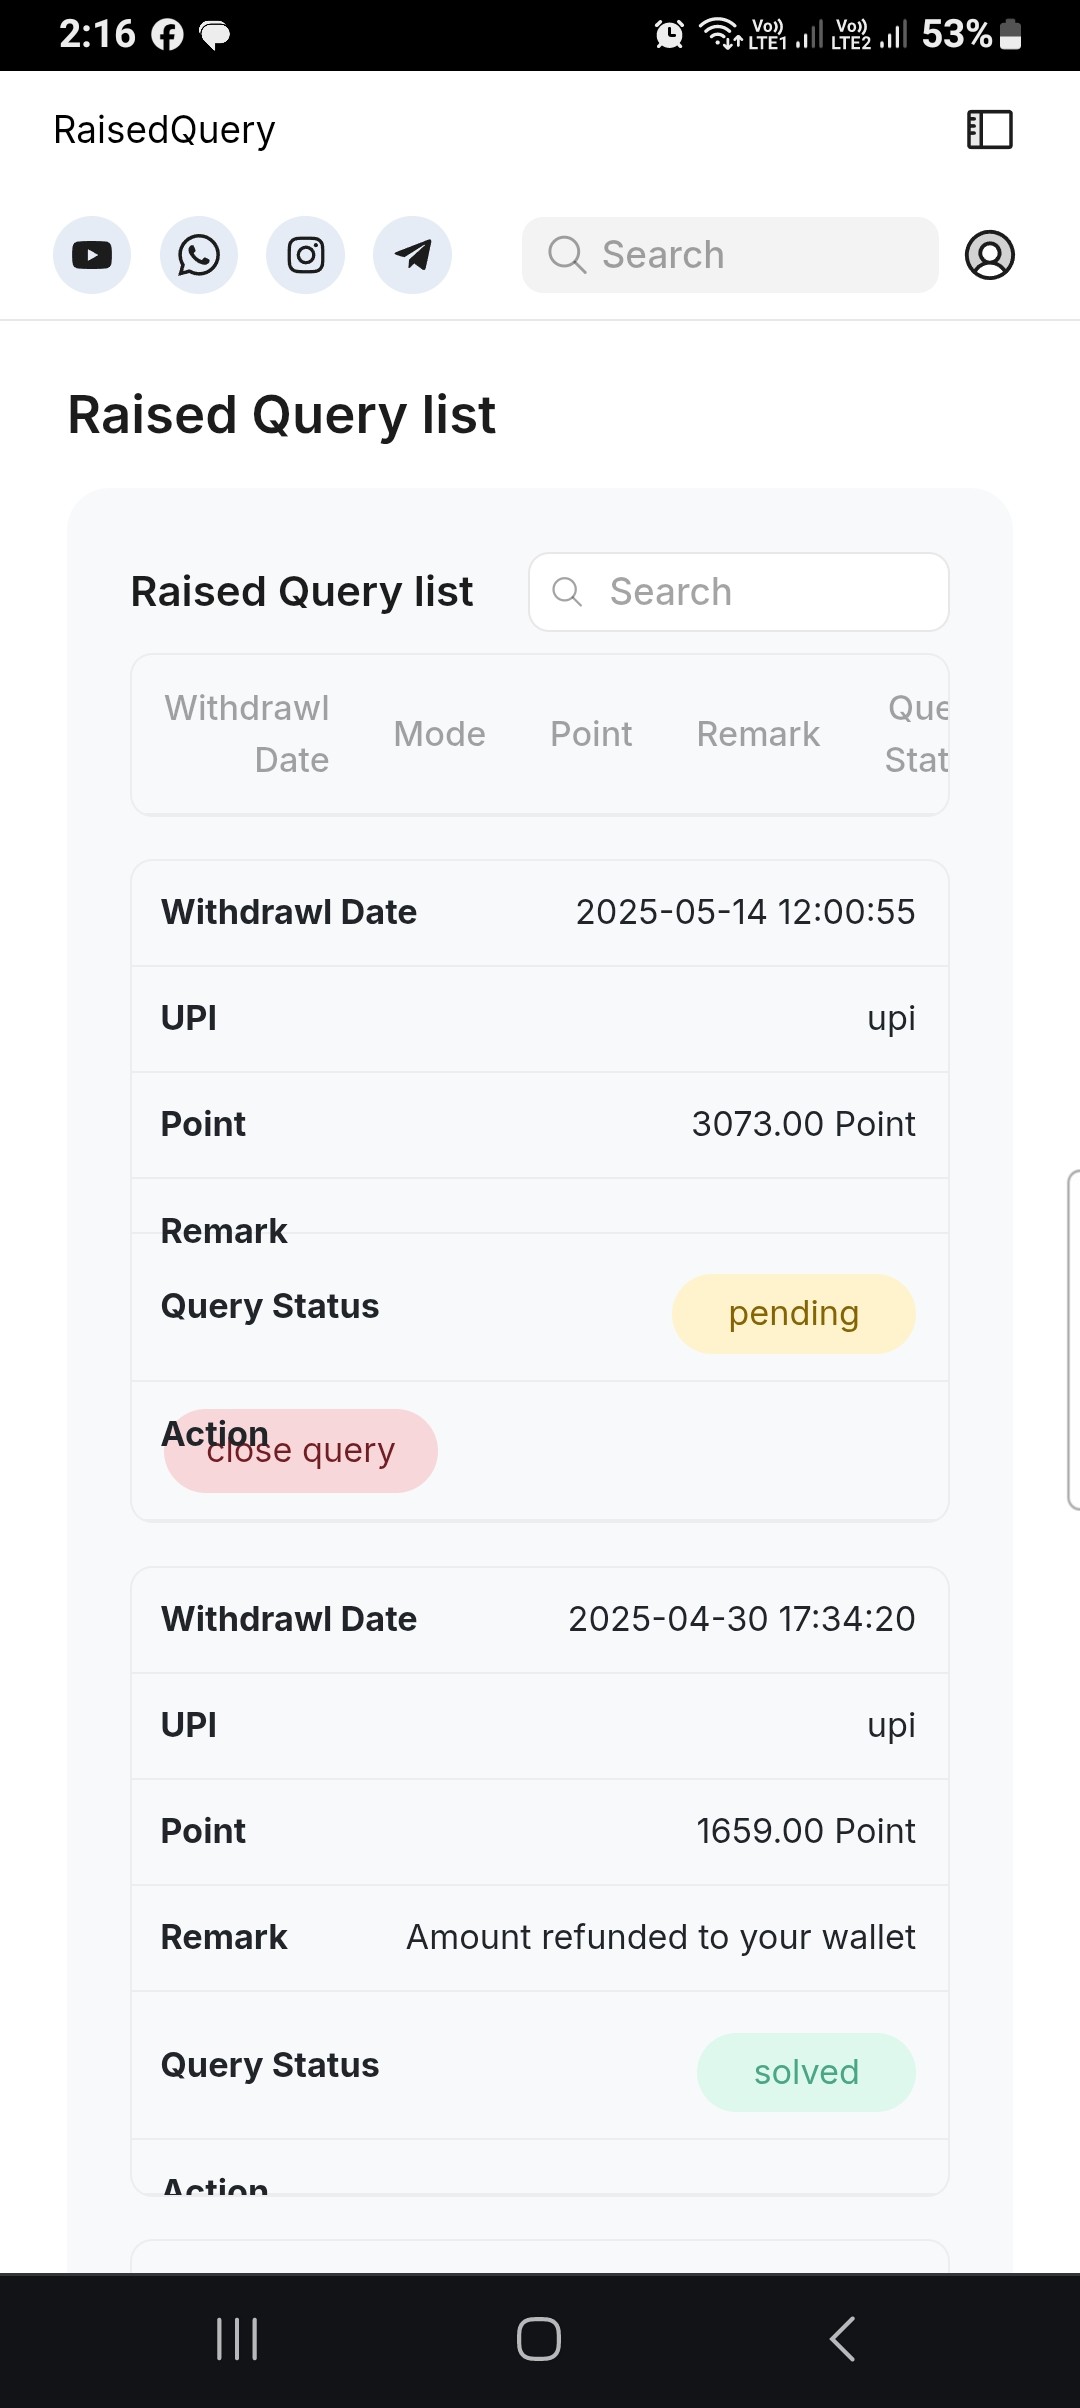The height and width of the screenshot is (2408, 1080).
Task: Select the pending status badge
Action: (x=794, y=1314)
